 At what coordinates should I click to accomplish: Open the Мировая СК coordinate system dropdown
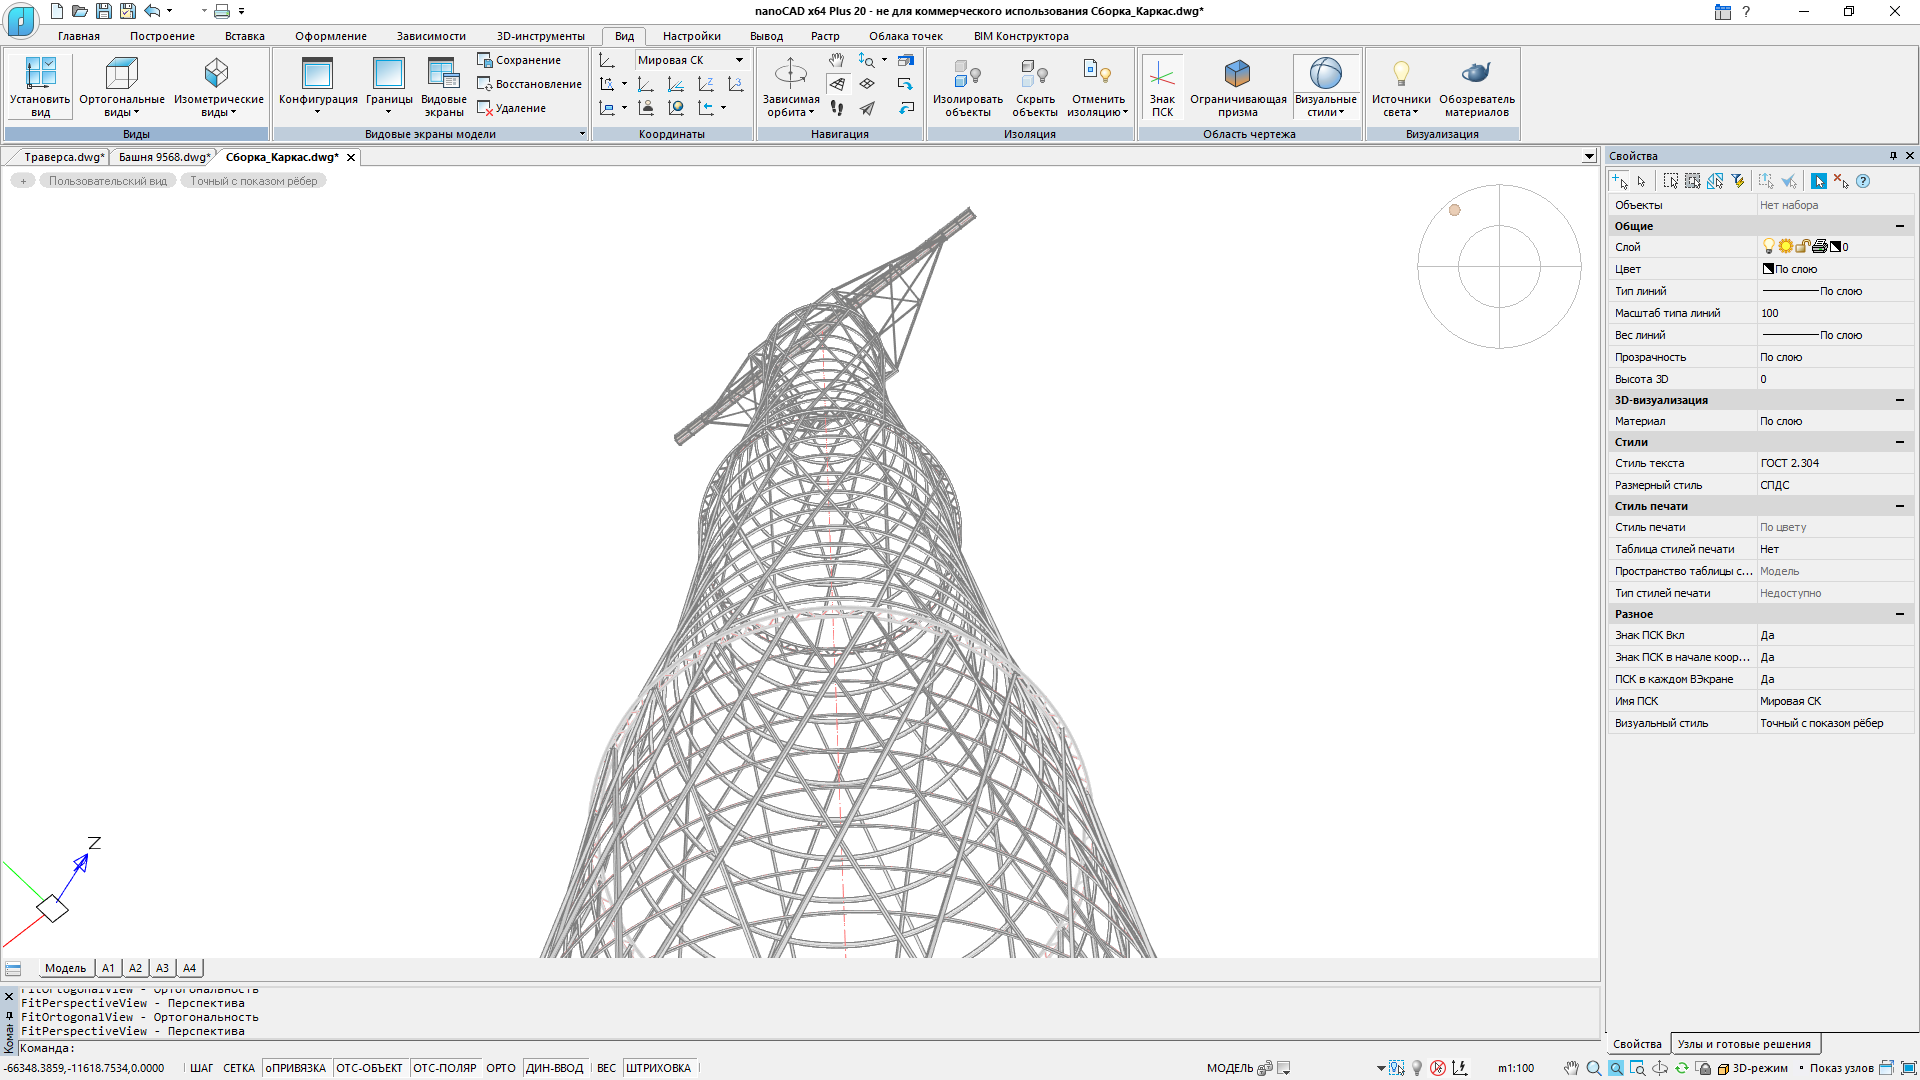coord(739,60)
